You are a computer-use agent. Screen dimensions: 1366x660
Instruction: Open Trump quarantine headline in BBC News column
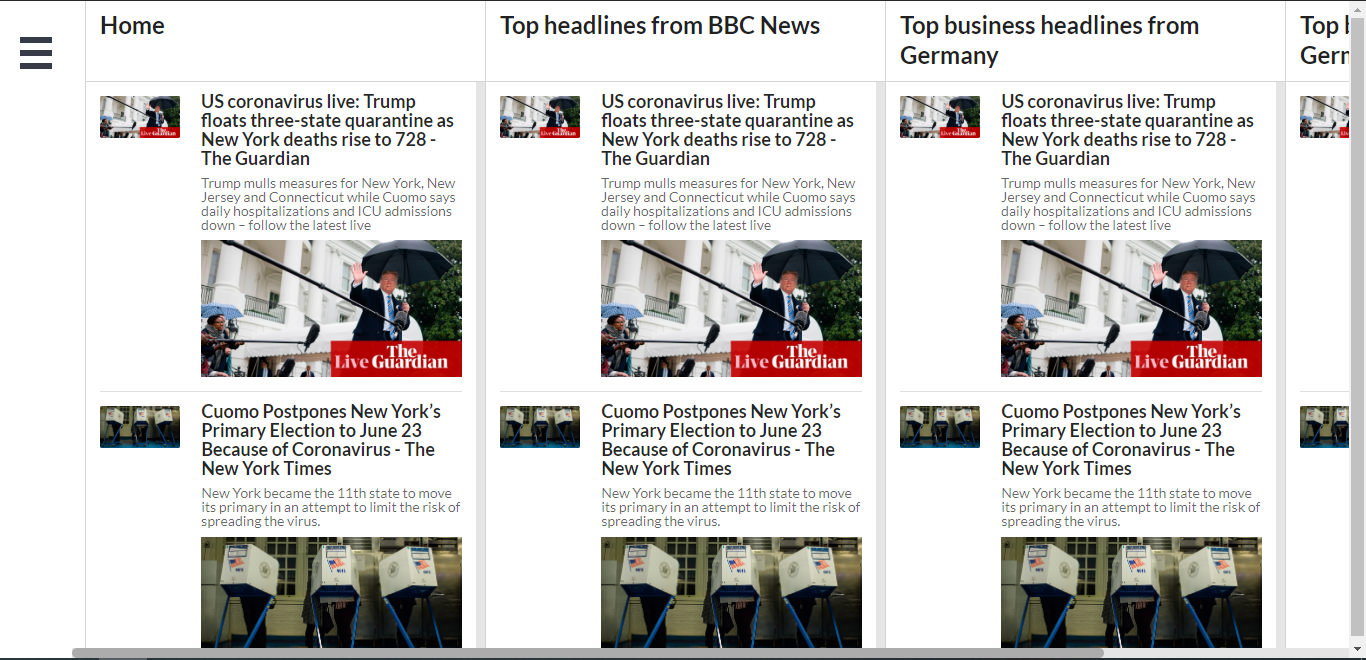click(727, 130)
